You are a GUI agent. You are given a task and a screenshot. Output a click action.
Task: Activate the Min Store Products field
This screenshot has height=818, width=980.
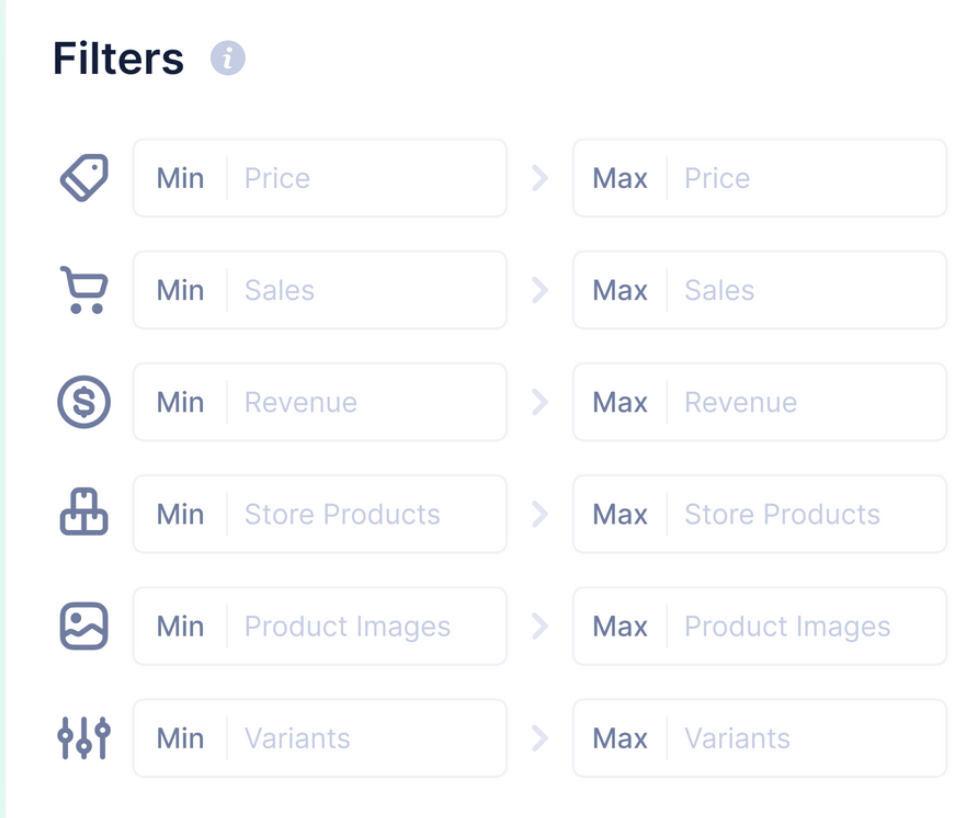(x=319, y=514)
